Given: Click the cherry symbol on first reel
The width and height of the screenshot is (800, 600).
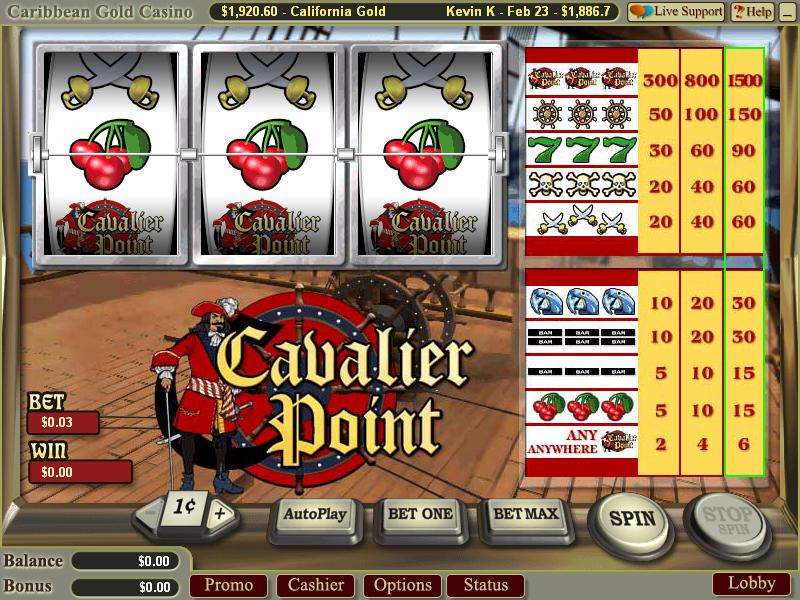Looking at the screenshot, I should click(x=110, y=154).
